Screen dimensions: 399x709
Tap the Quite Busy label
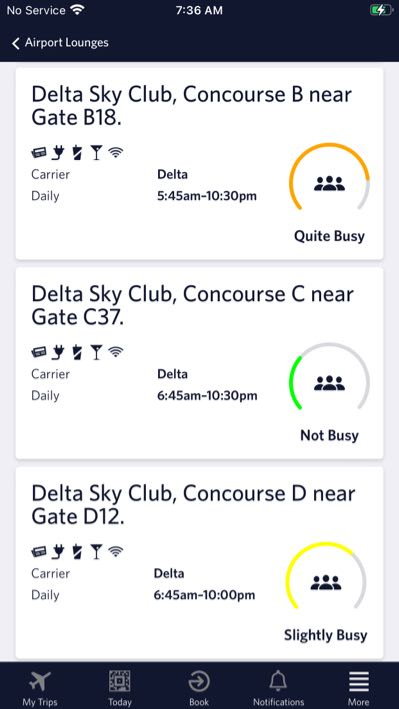tap(329, 236)
